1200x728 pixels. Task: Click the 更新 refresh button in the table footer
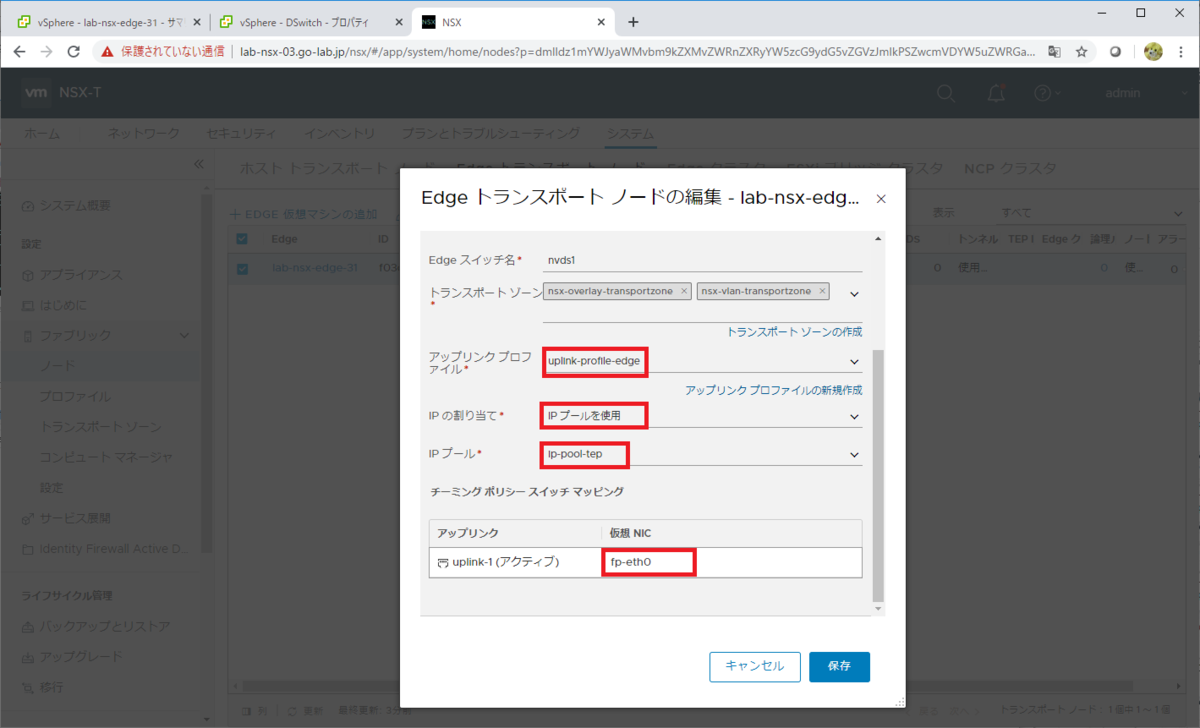coord(304,710)
